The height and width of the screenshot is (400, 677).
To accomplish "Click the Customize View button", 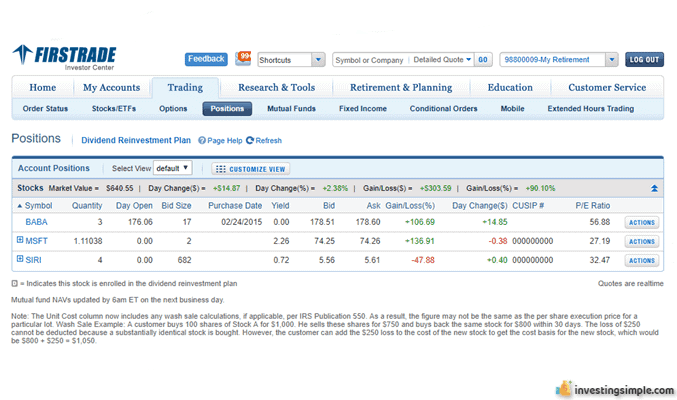I will [251, 169].
